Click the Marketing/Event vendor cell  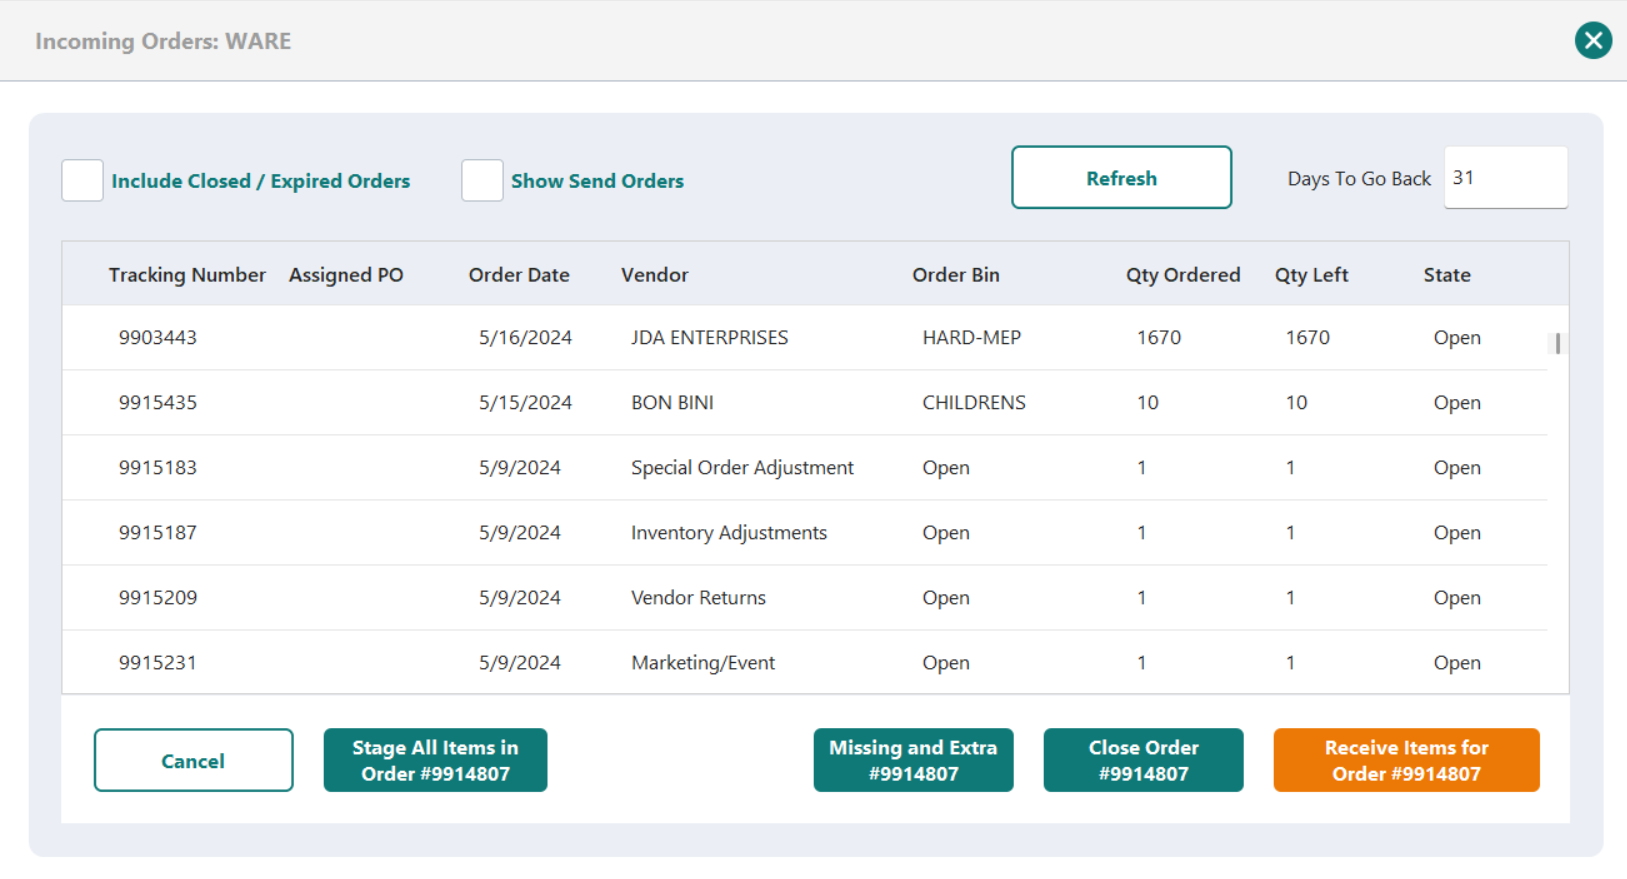[703, 663]
